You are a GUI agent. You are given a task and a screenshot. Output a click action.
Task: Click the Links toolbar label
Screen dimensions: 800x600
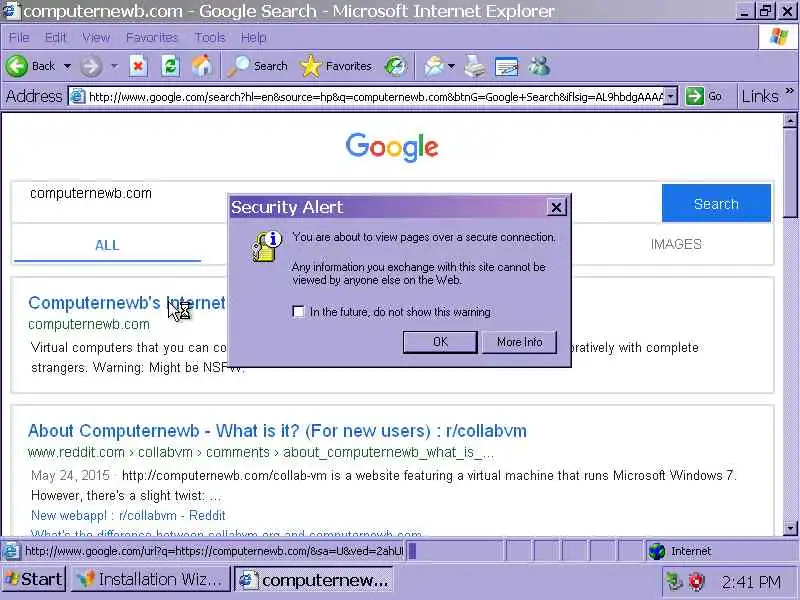pos(760,96)
